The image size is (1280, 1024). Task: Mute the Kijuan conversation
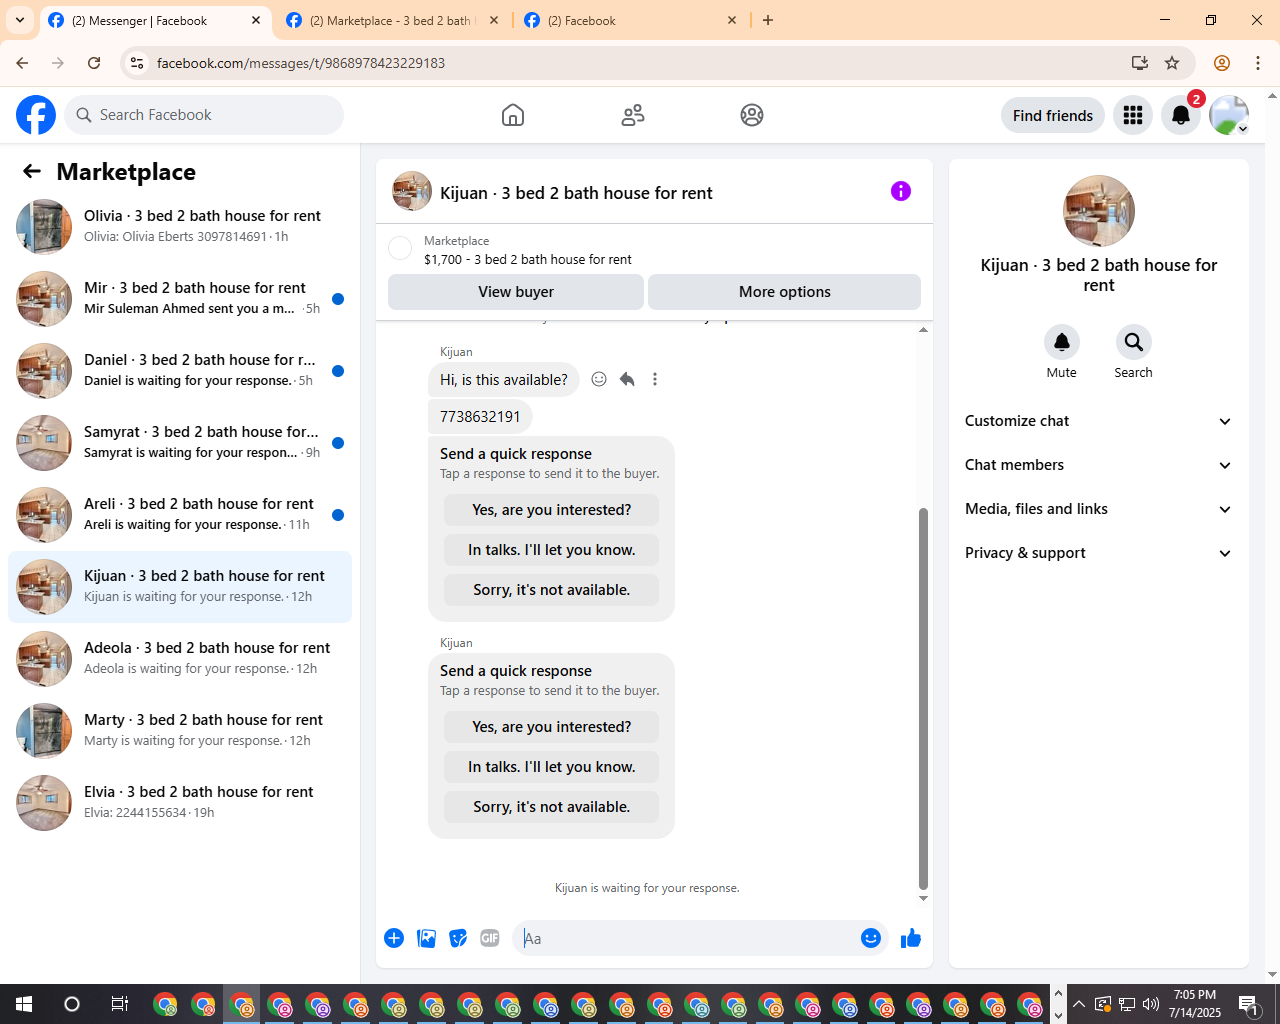(1062, 342)
